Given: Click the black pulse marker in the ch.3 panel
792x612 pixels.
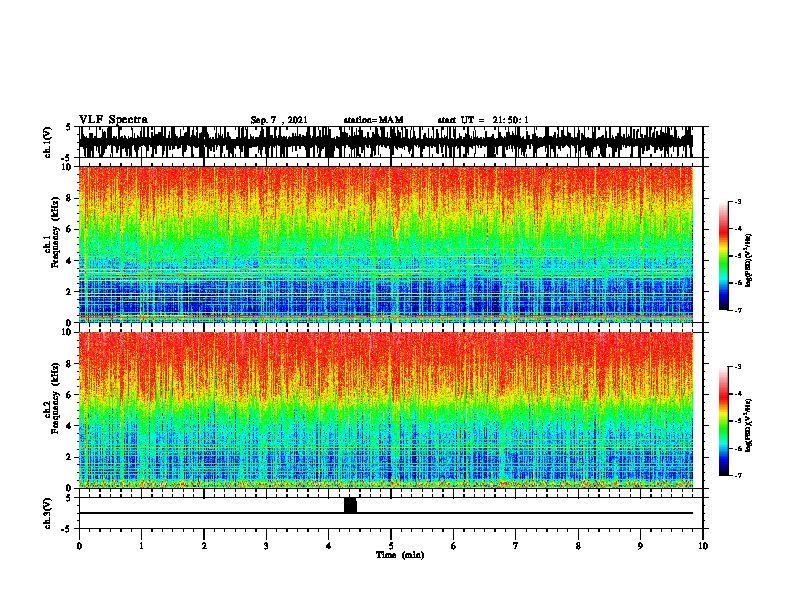Looking at the screenshot, I should tap(350, 505).
